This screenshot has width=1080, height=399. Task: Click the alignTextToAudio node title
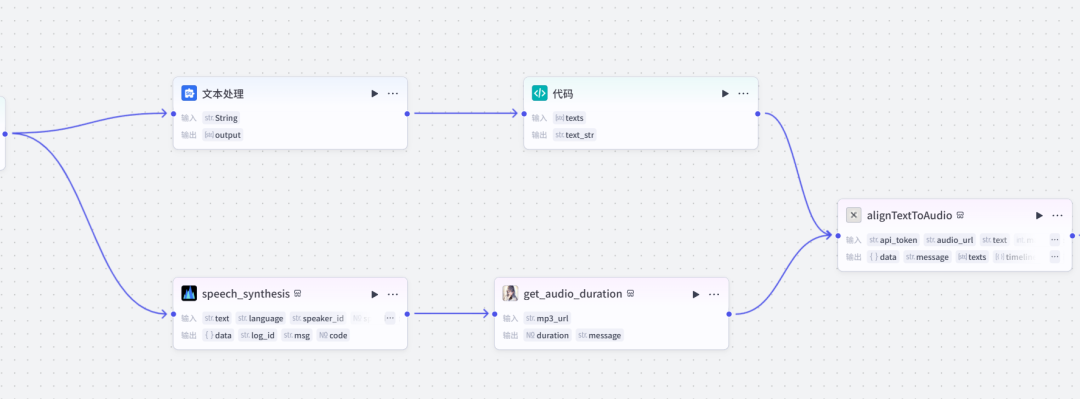909,216
